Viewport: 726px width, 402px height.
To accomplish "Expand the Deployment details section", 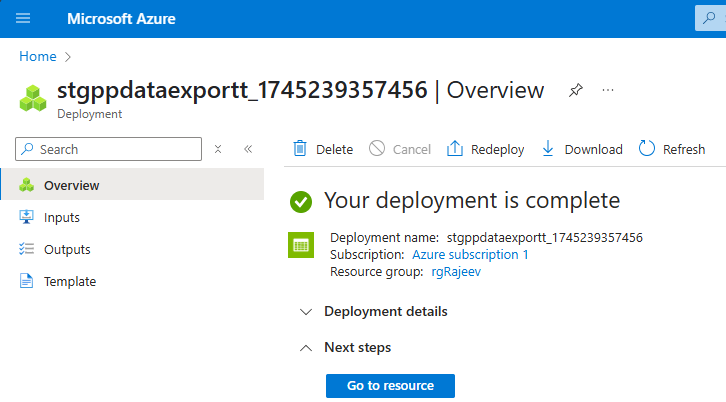I will (385, 311).
